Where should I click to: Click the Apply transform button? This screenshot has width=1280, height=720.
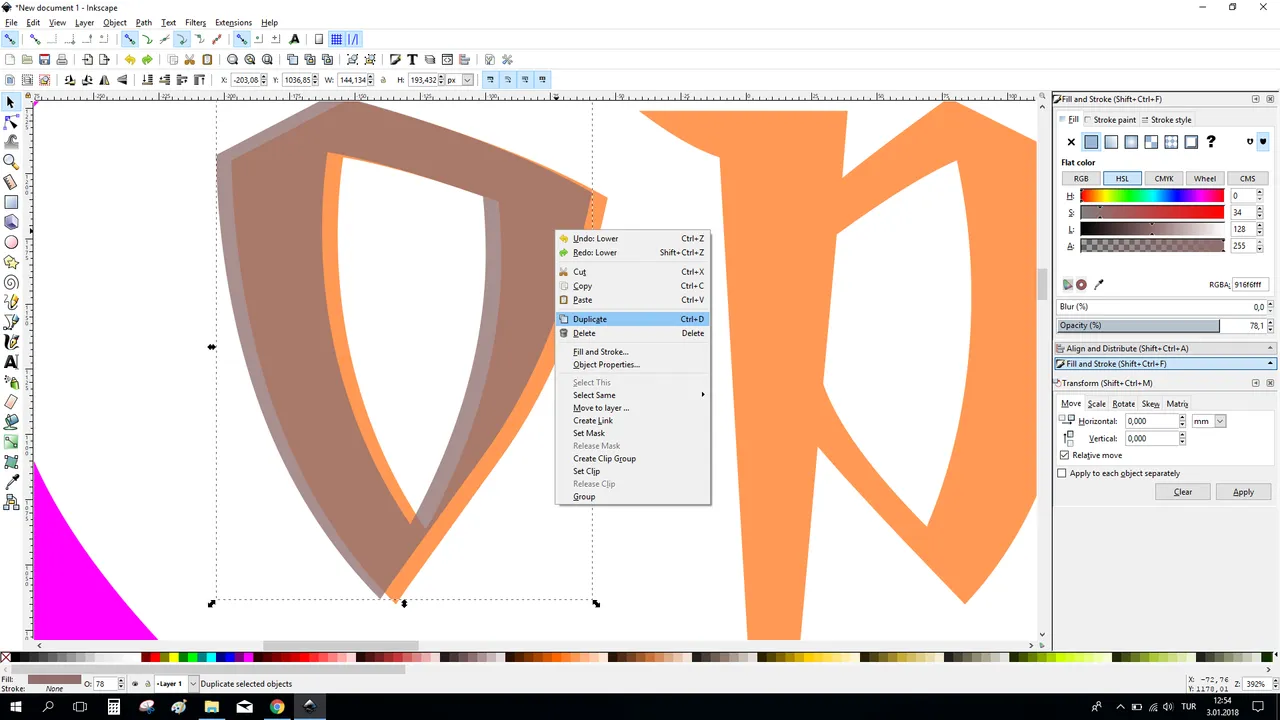(1243, 492)
